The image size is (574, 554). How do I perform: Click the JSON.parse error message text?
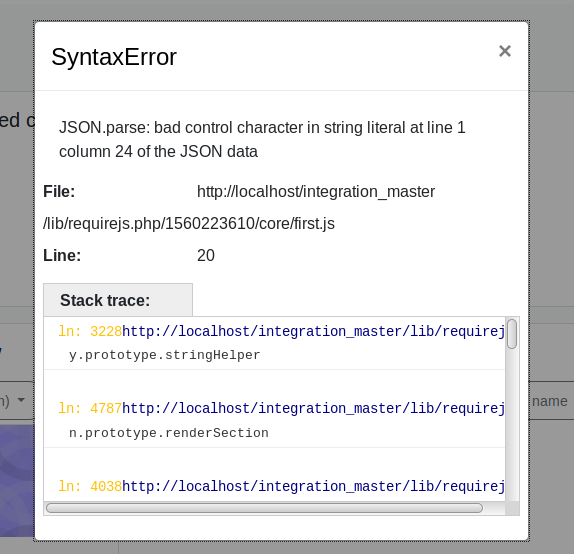[x=262, y=140]
